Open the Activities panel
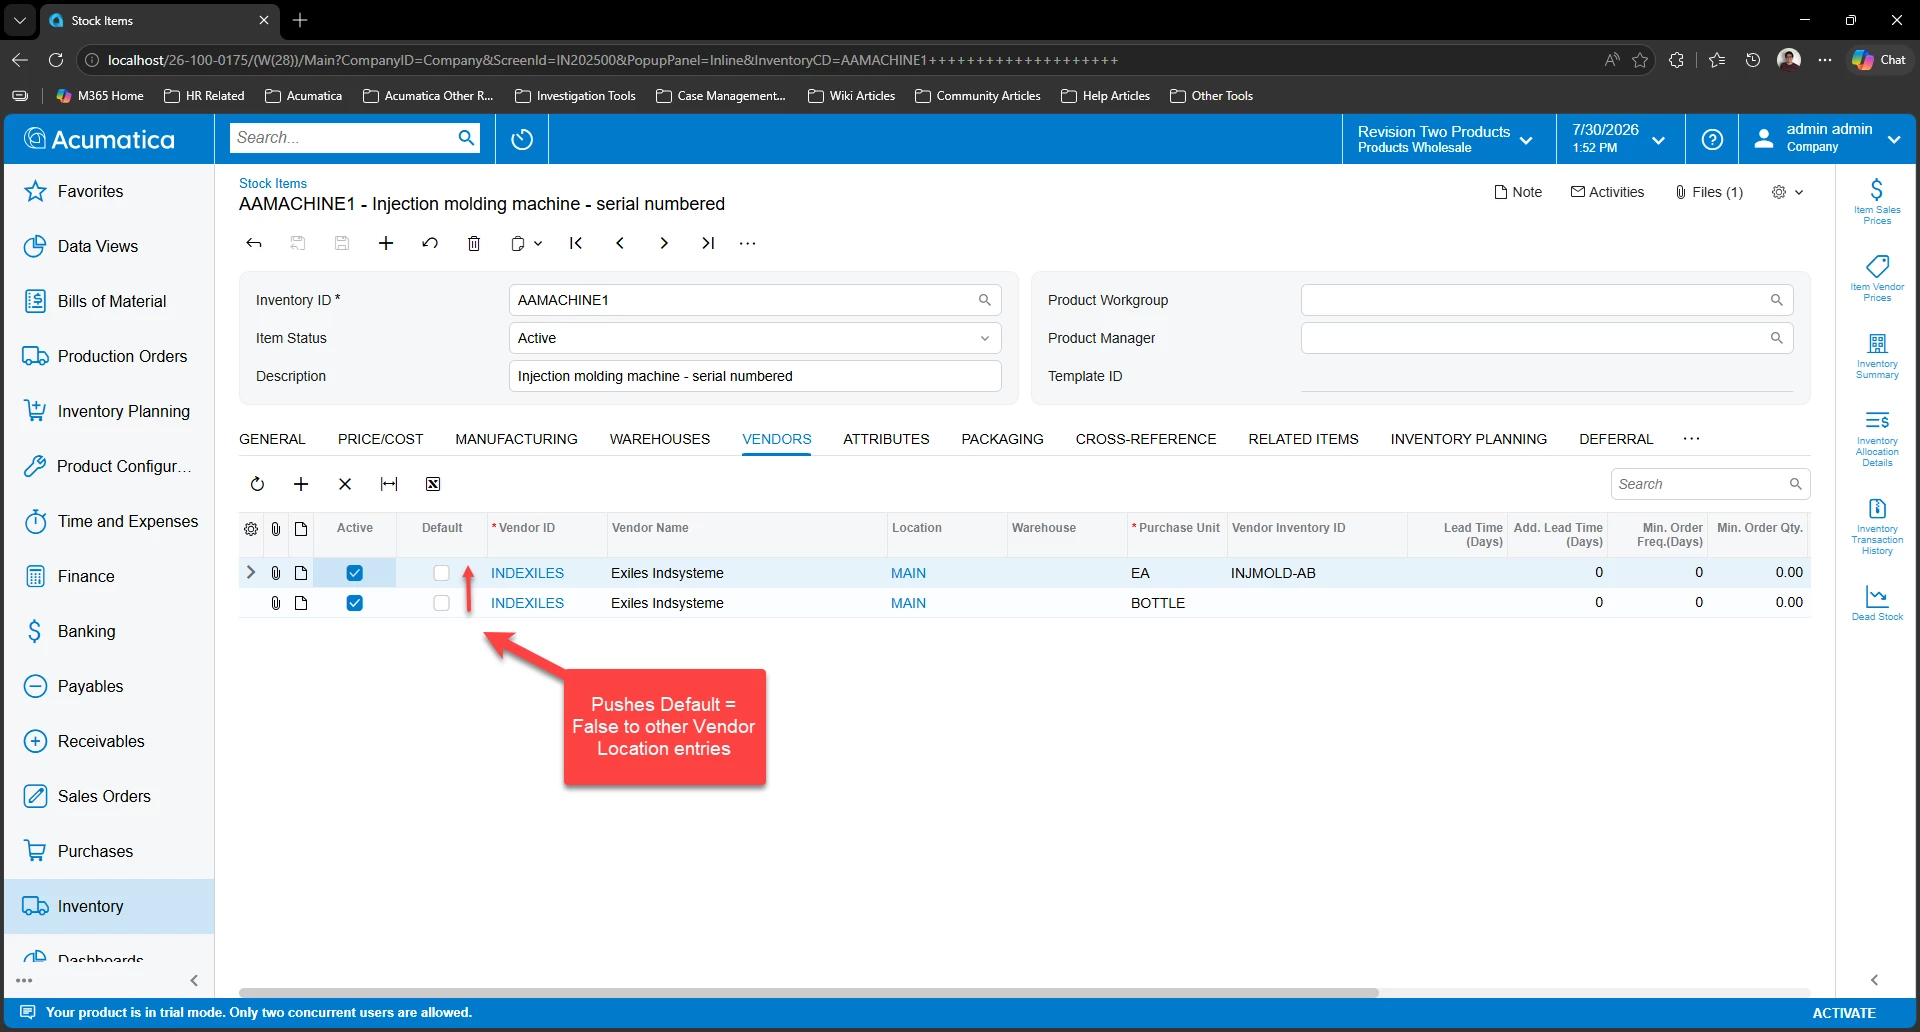Image resolution: width=1920 pixels, height=1032 pixels. [x=1607, y=192]
